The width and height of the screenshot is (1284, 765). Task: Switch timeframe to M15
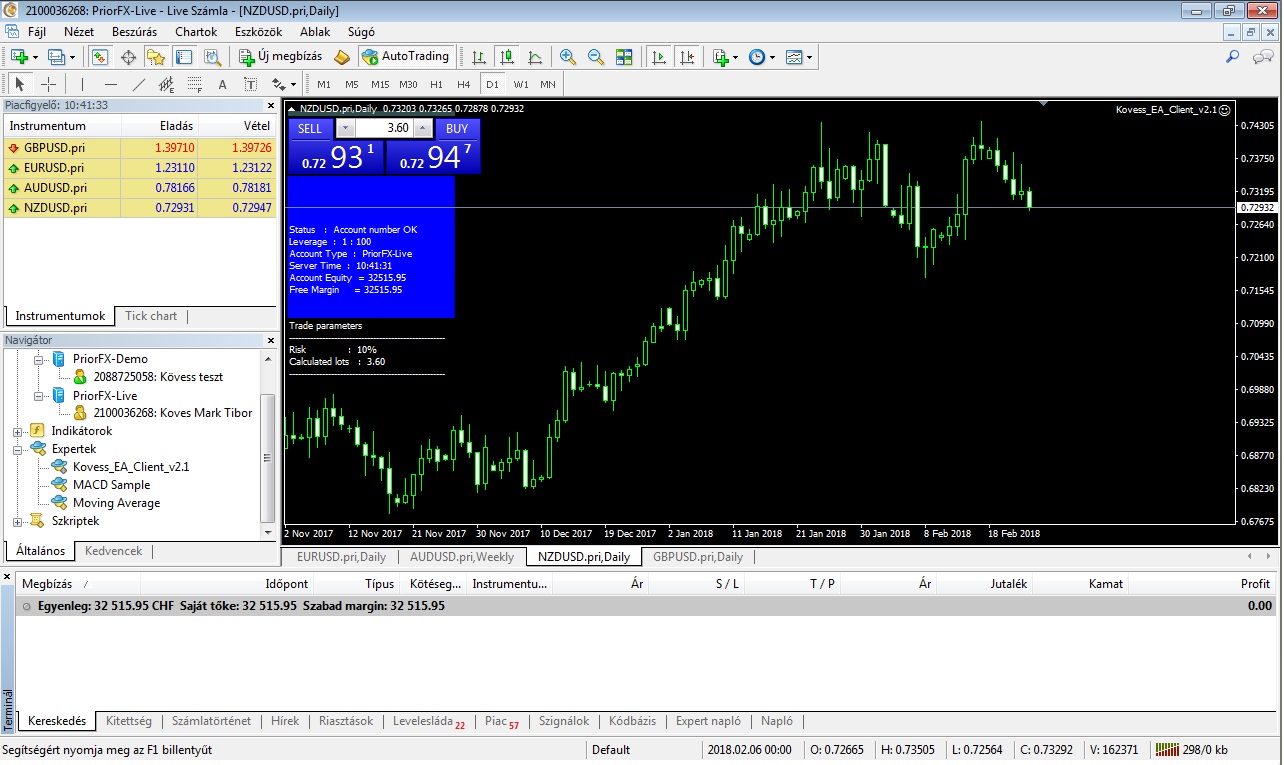[x=380, y=84]
